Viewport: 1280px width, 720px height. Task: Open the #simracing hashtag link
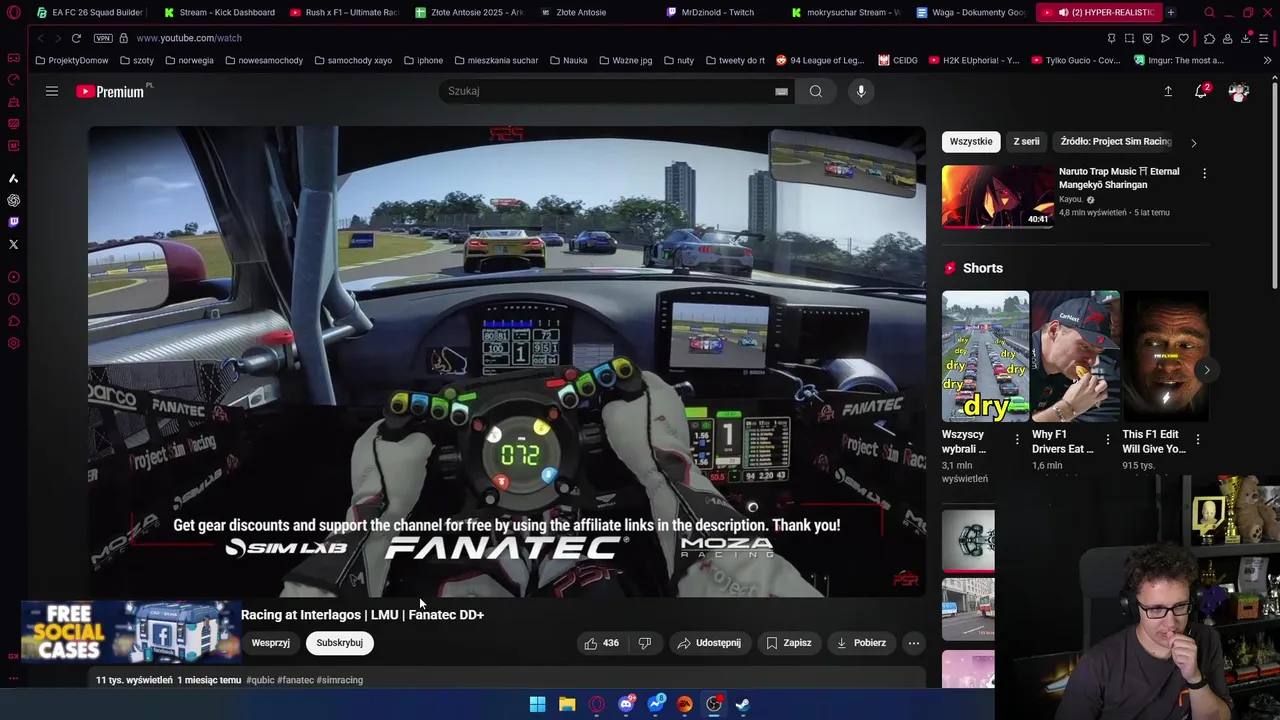pos(340,680)
